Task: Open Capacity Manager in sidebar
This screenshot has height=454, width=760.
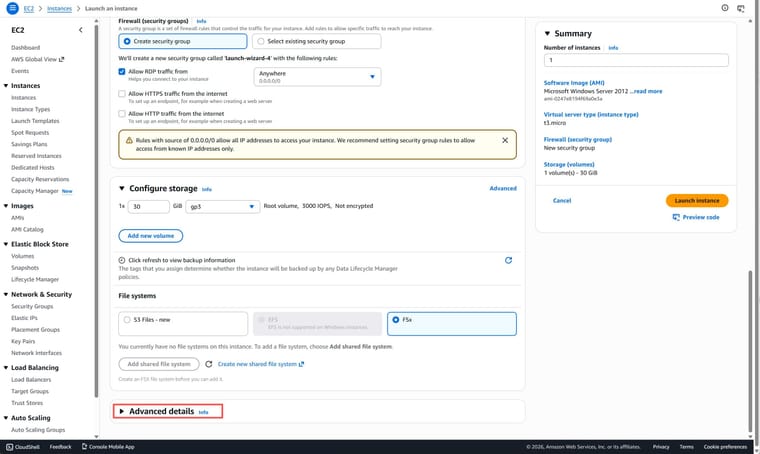Action: (x=34, y=191)
